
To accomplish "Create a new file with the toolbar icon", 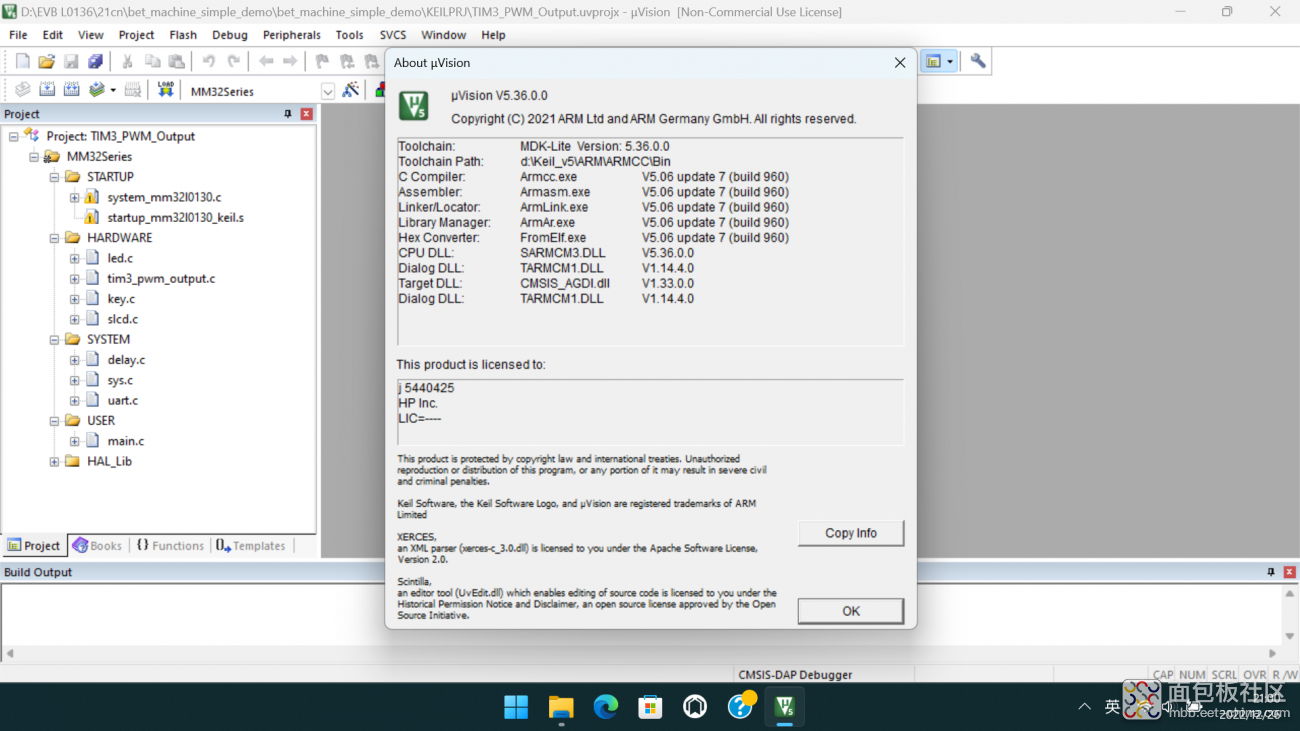I will [22, 62].
